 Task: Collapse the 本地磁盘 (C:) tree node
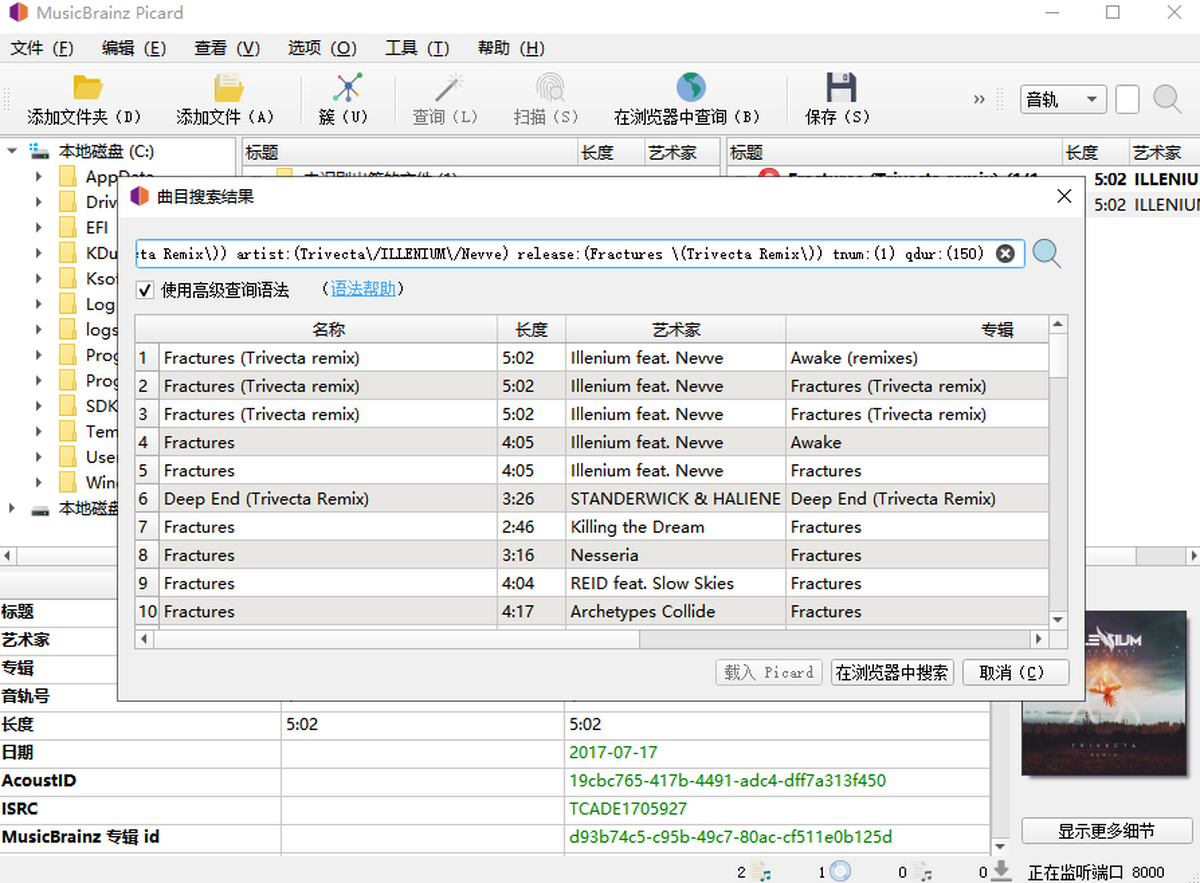coord(13,152)
